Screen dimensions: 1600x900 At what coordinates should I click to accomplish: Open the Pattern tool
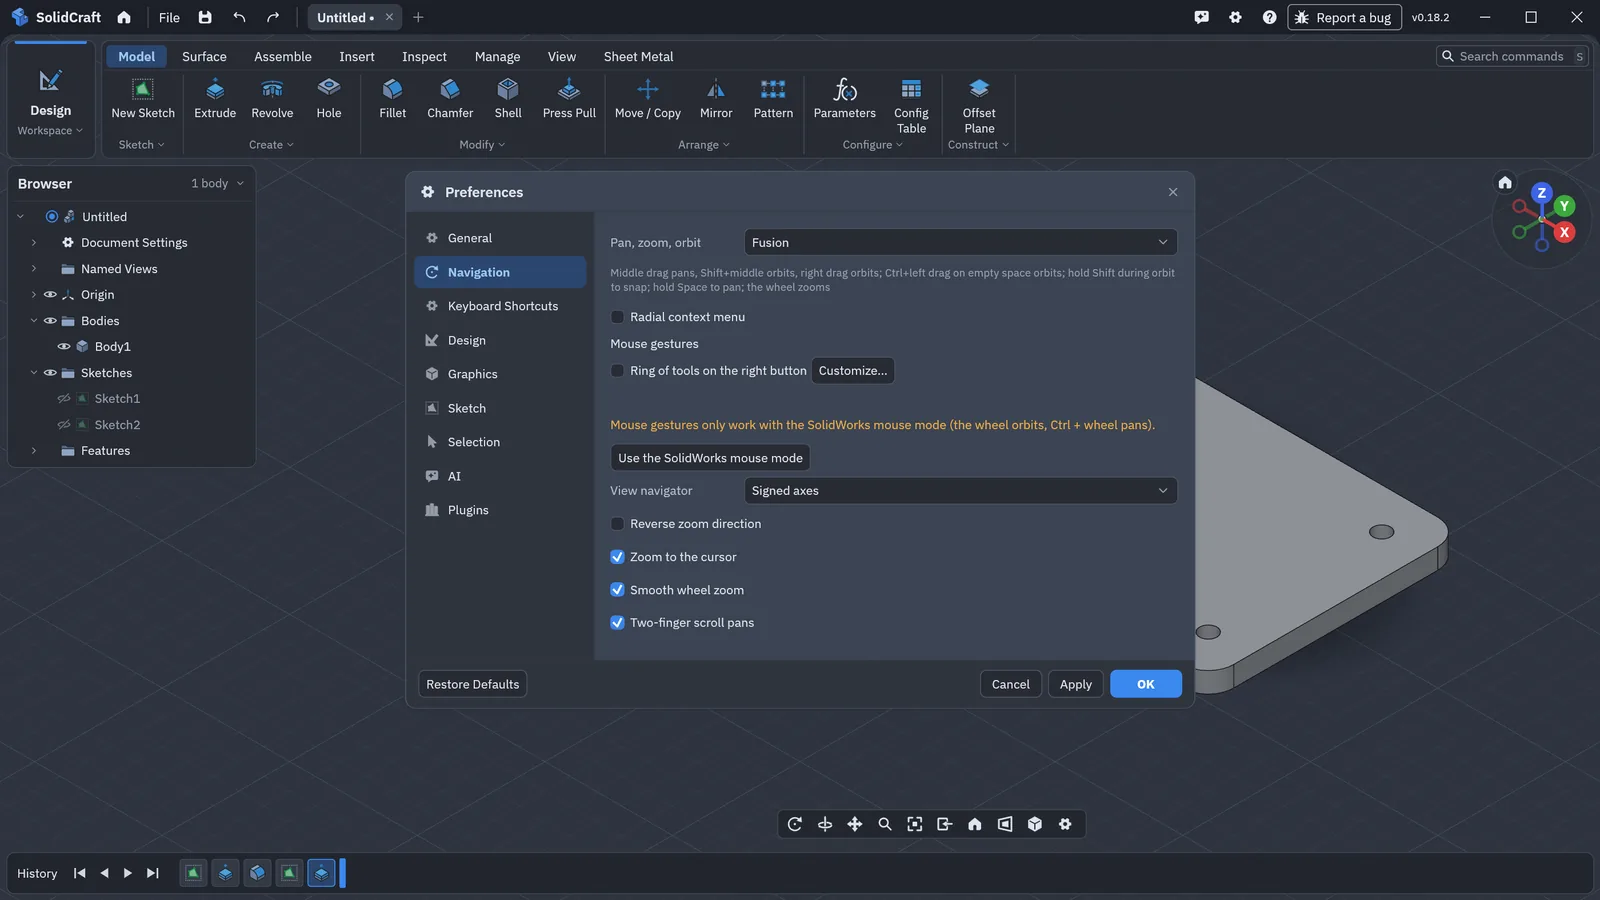[x=773, y=99]
